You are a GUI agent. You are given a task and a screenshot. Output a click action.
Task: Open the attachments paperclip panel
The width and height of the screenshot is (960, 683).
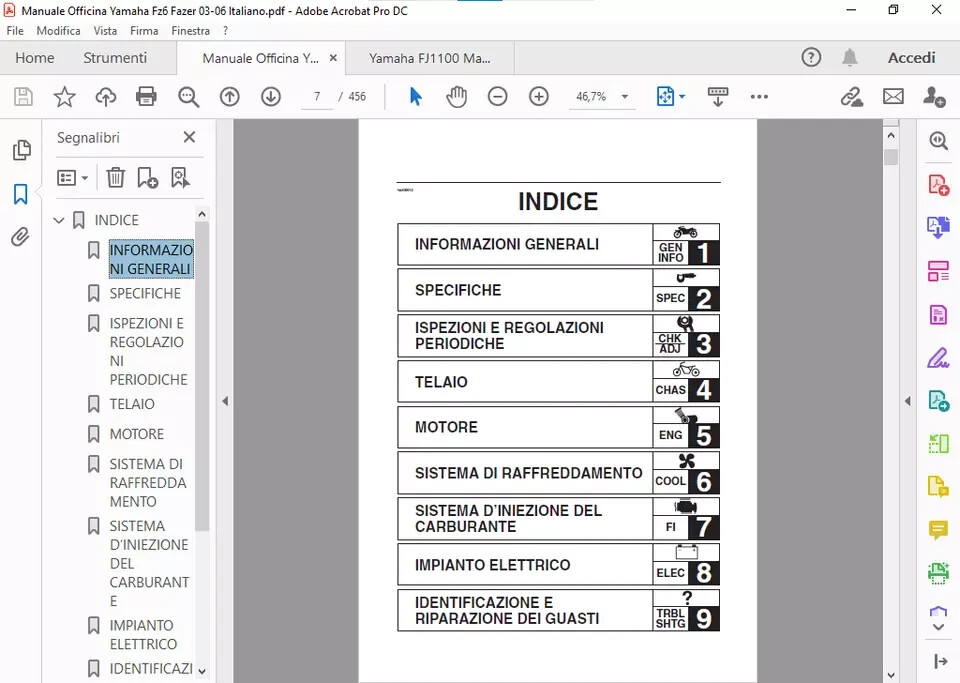20,237
